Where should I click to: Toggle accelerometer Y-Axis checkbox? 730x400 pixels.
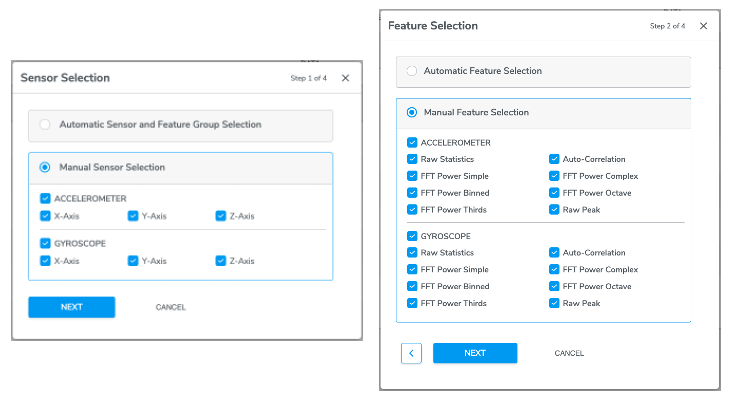tap(133, 216)
